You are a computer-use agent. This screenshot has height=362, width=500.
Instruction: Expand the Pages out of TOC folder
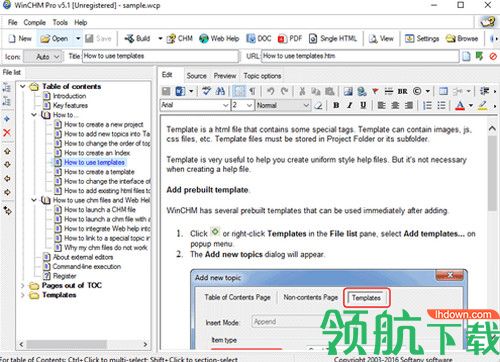22,286
